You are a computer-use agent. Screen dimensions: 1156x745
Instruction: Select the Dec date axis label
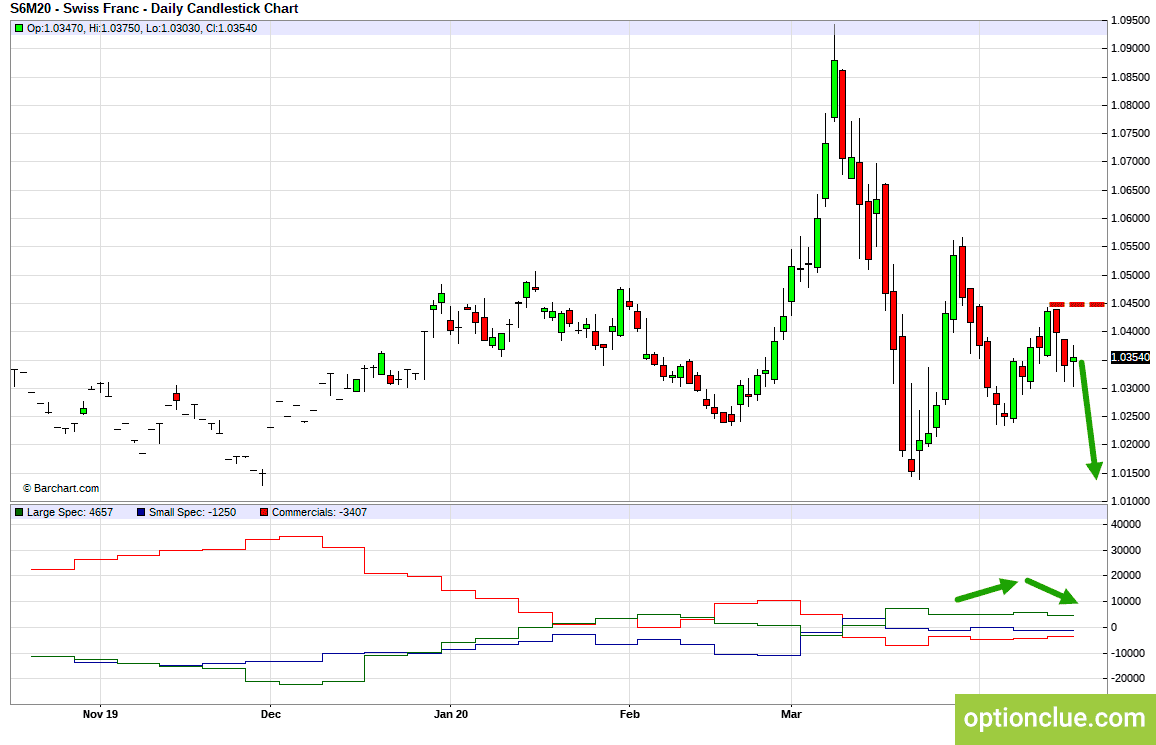pyautogui.click(x=269, y=714)
